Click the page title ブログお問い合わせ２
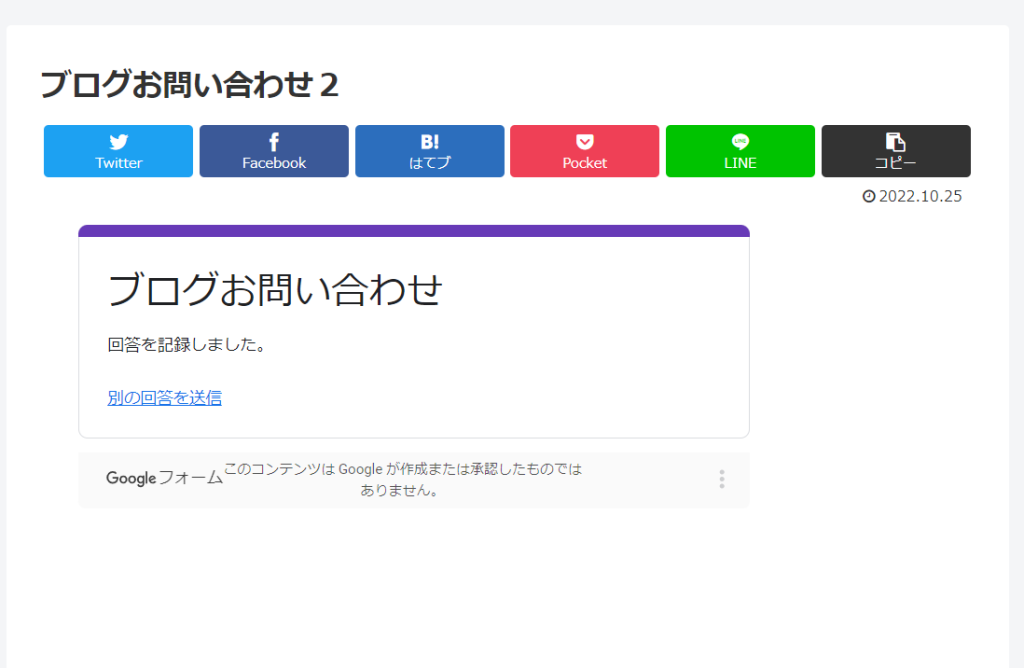 coord(189,85)
